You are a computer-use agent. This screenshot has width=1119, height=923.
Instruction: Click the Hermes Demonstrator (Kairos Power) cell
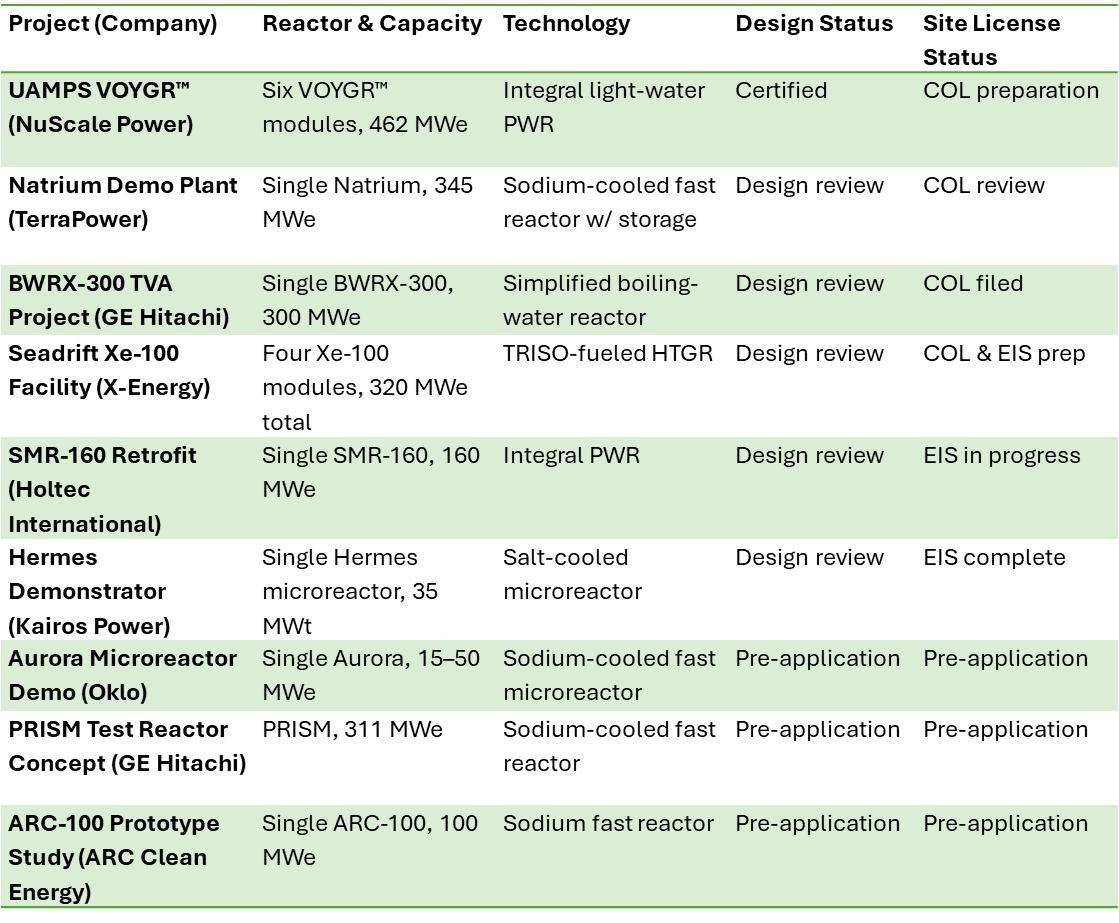(89, 591)
